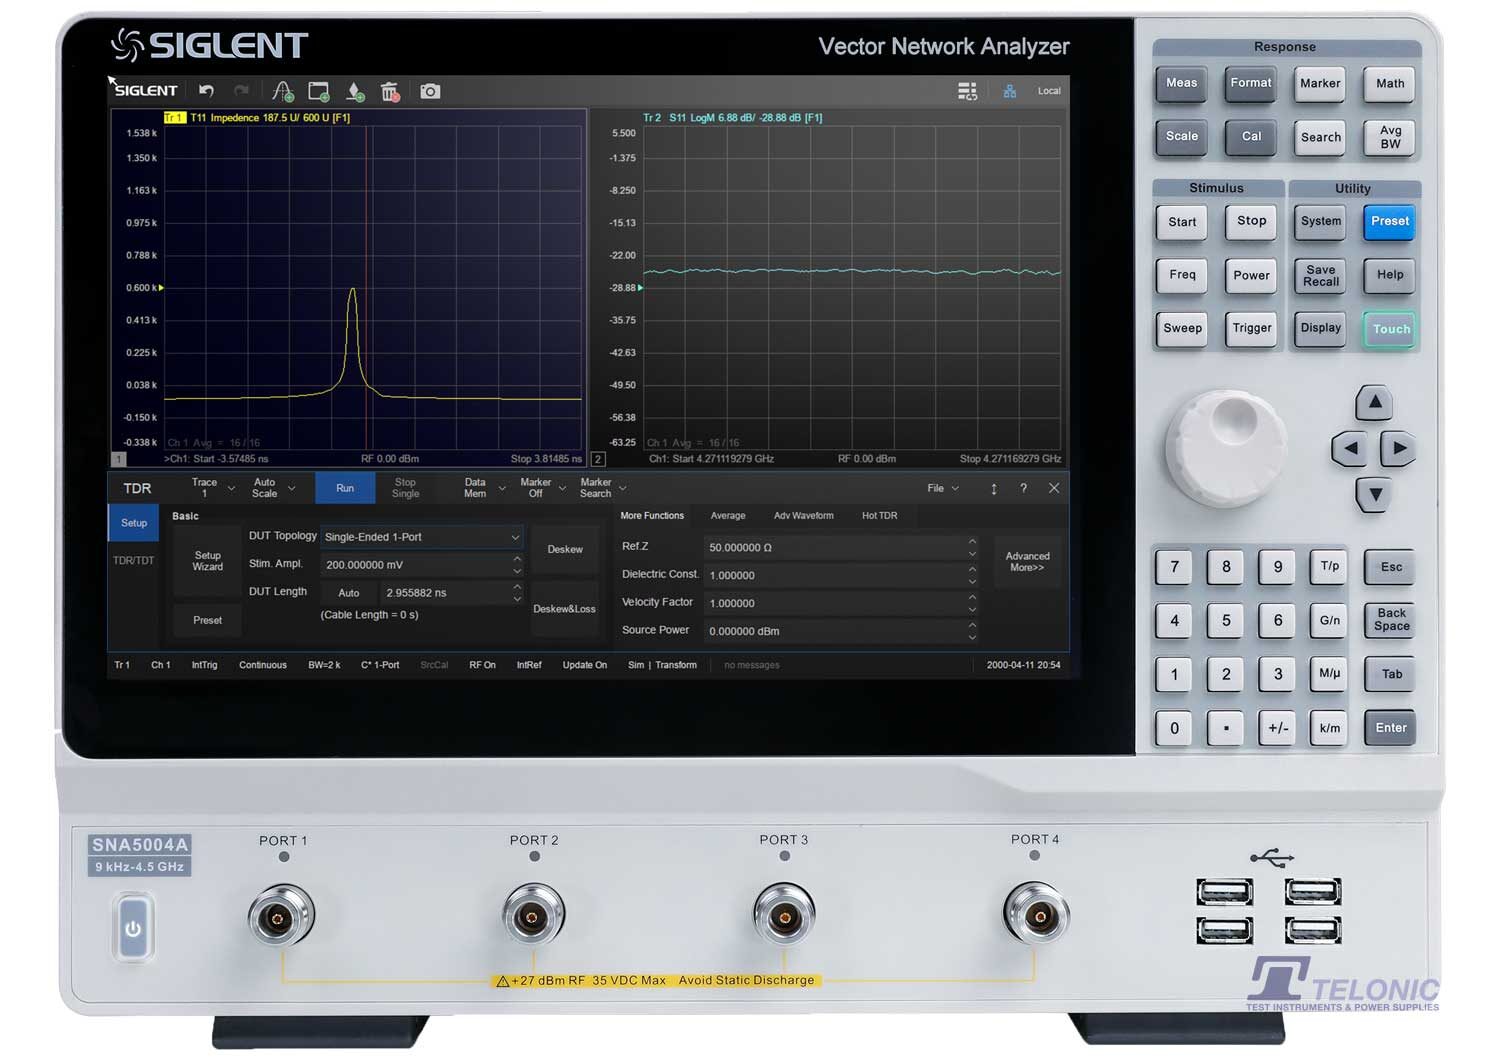Click the Preset button in Basic section
The image size is (1500, 1060).
tap(208, 620)
